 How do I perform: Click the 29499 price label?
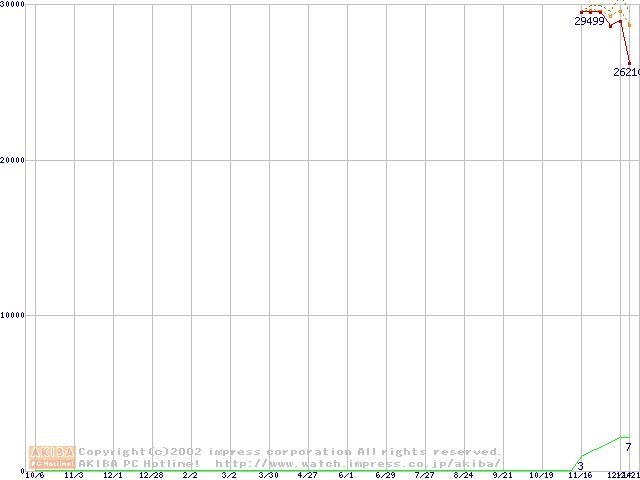click(x=589, y=21)
